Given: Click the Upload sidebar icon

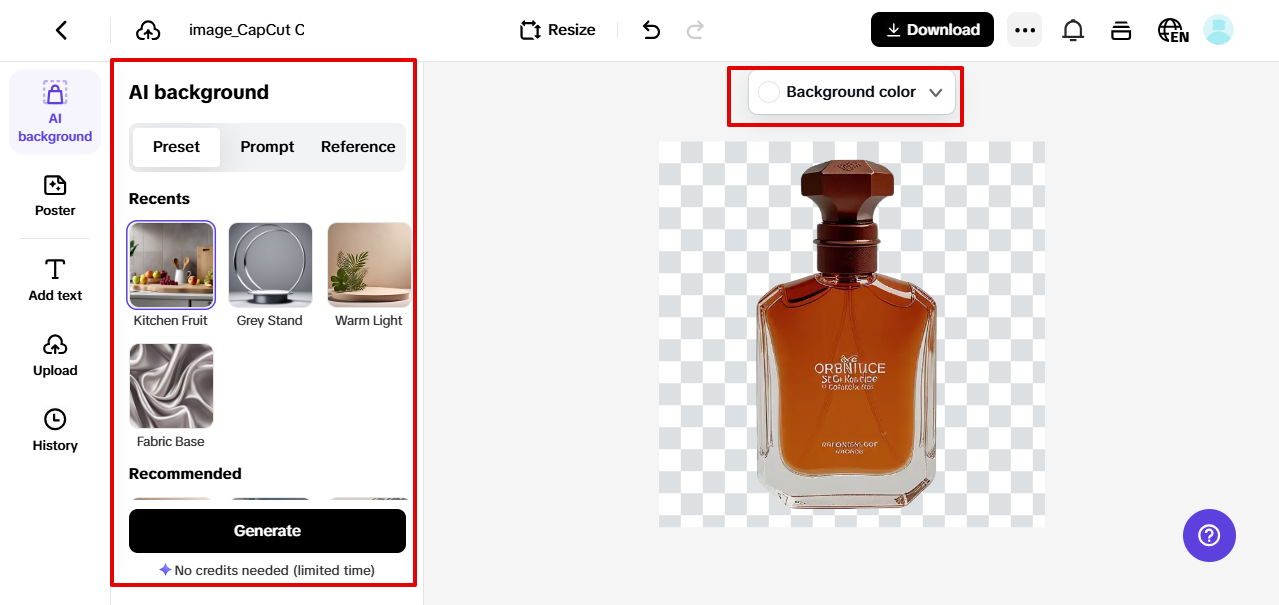Looking at the screenshot, I should (54, 354).
